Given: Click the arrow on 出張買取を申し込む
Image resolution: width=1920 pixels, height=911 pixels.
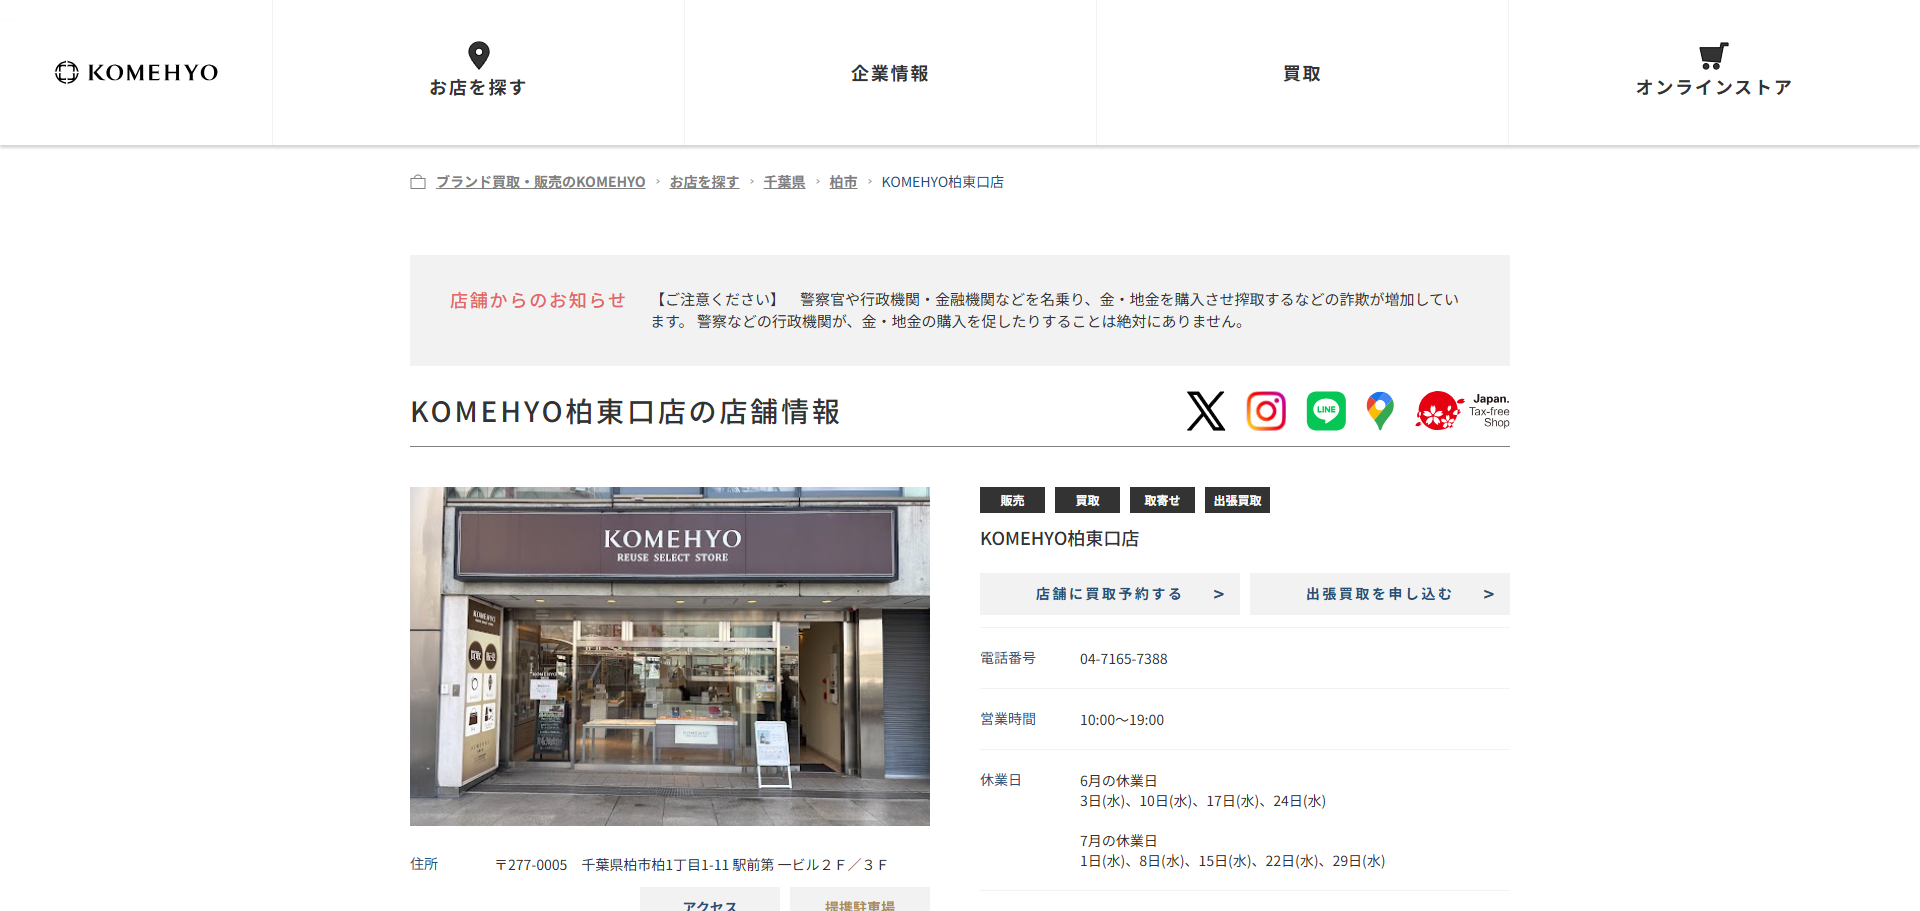Looking at the screenshot, I should [1489, 594].
